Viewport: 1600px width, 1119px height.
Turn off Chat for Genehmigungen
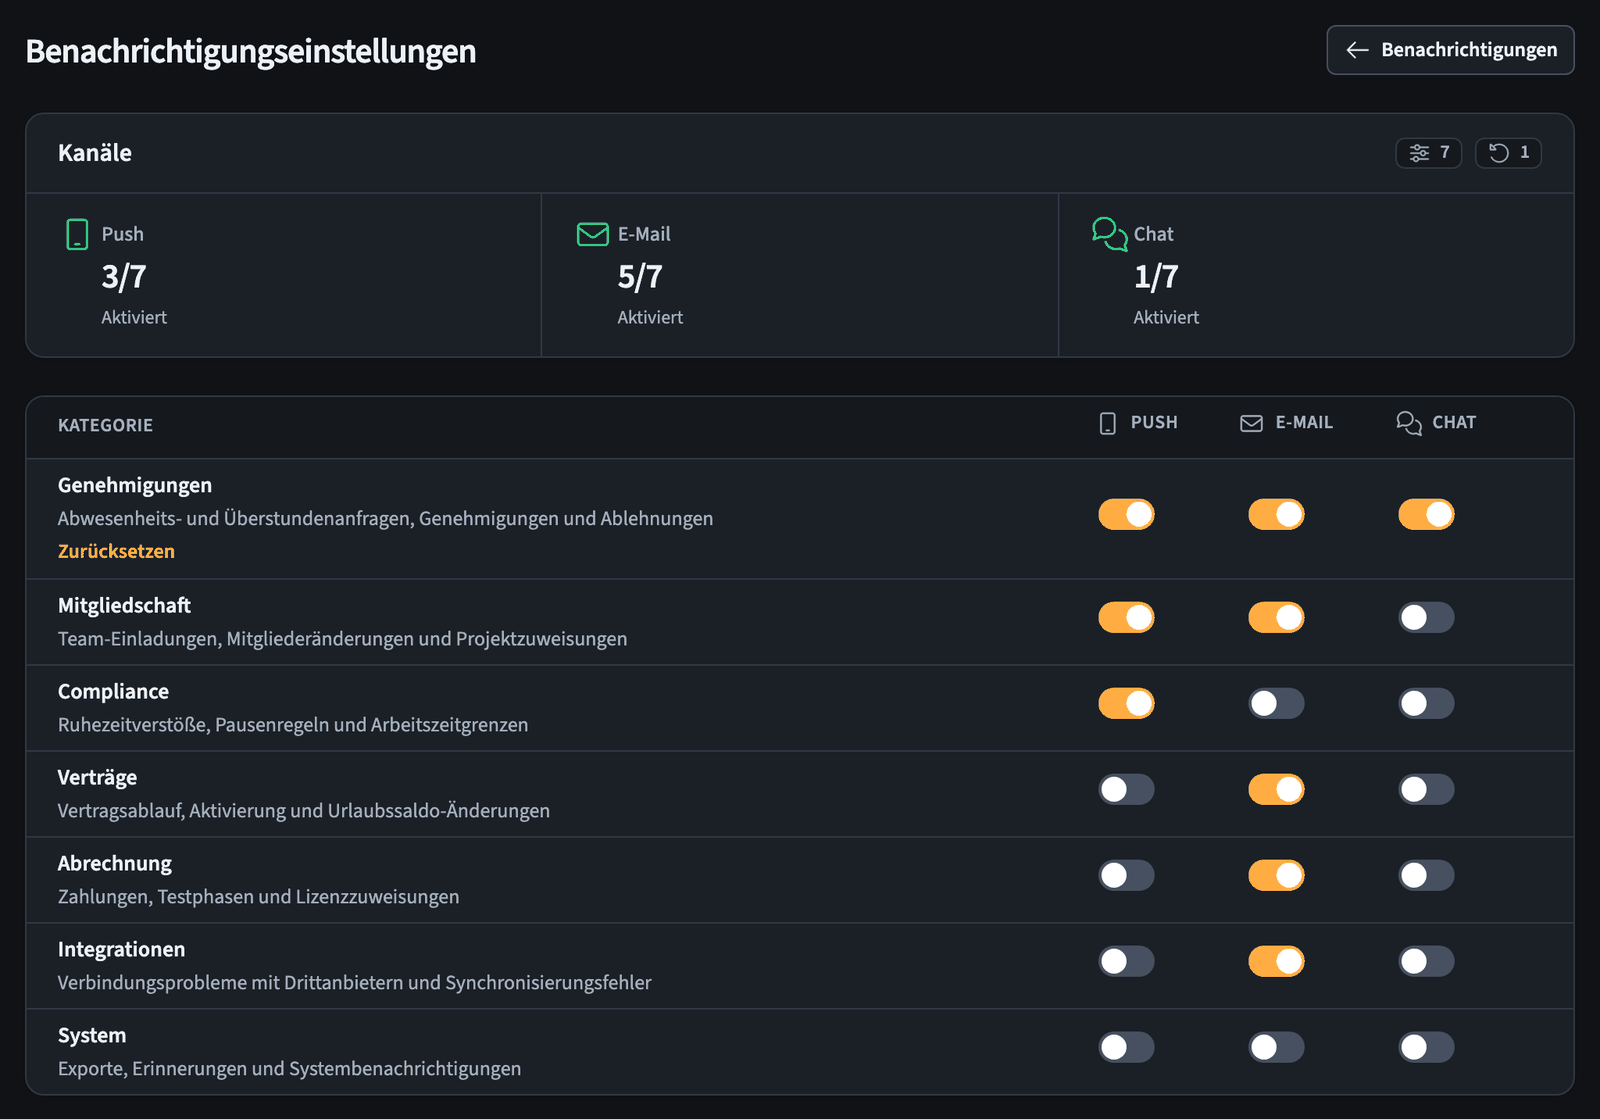pos(1427,514)
